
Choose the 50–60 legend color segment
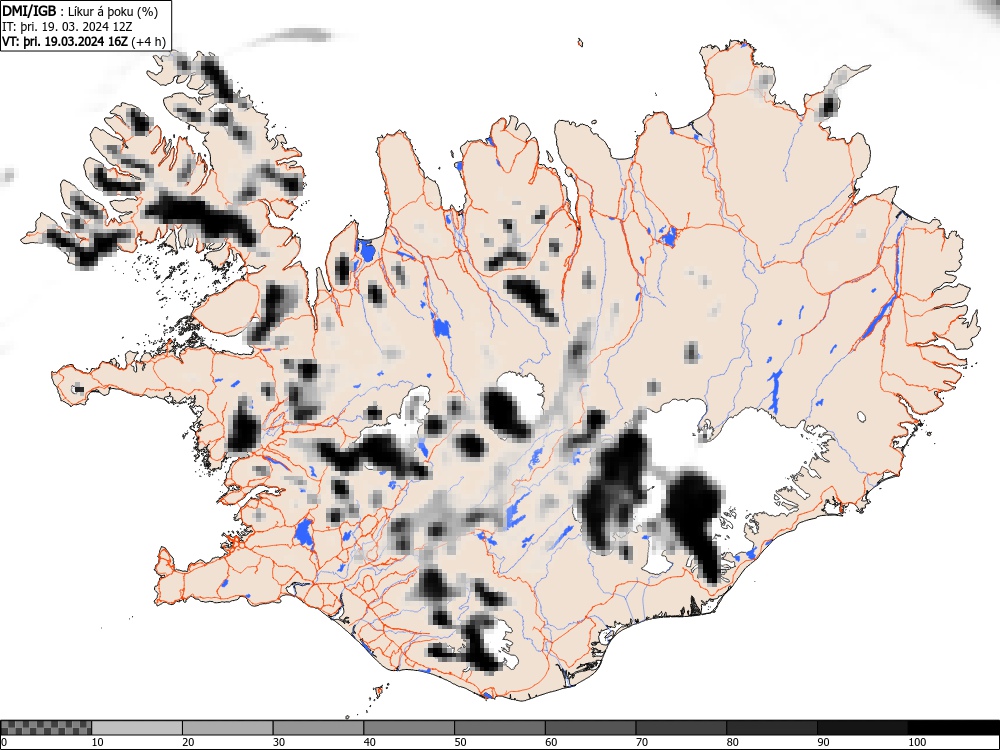click(x=500, y=728)
